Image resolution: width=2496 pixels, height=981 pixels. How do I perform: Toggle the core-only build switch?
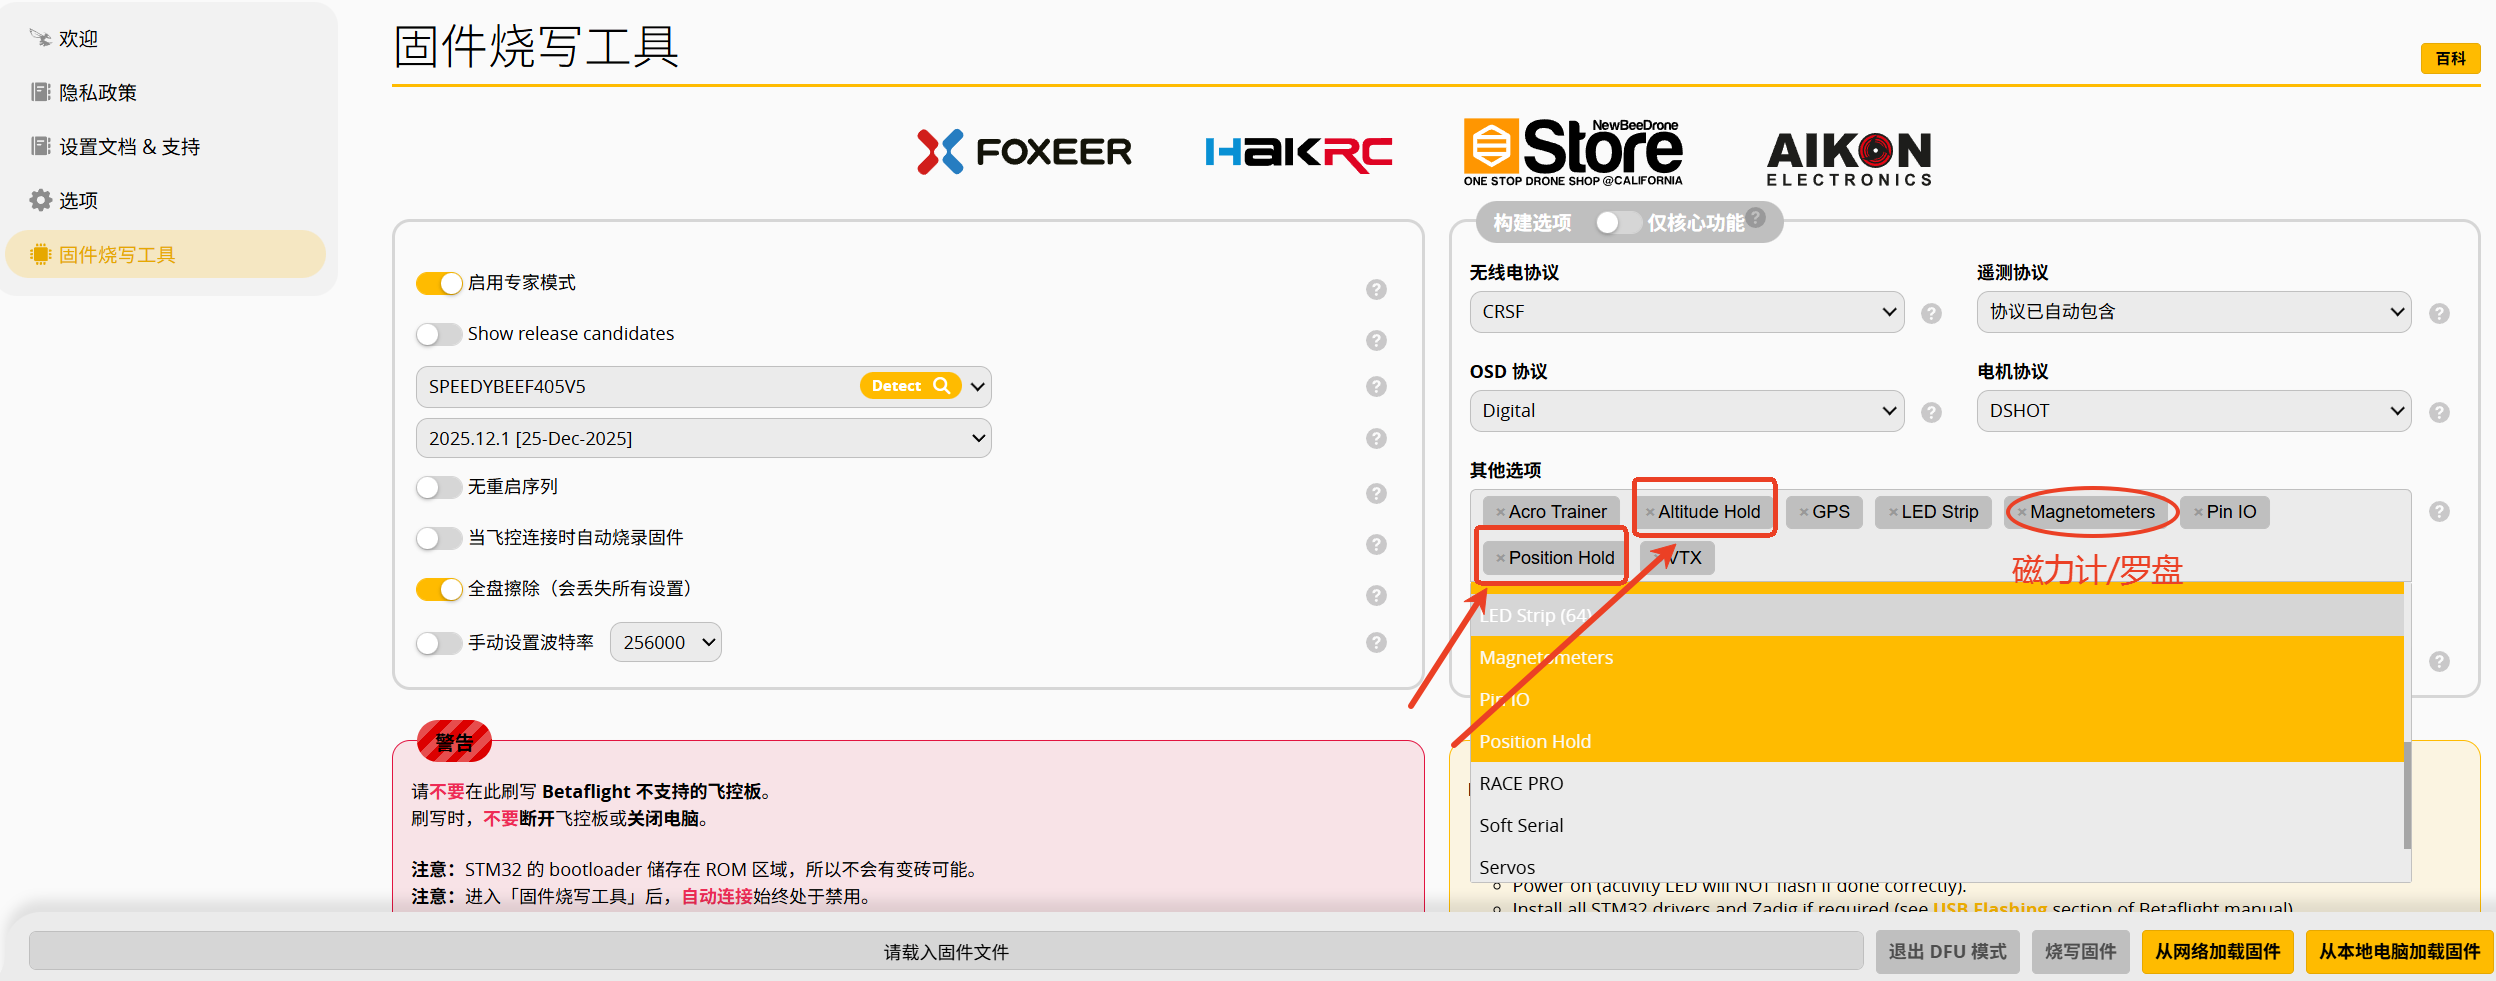coord(1617,222)
